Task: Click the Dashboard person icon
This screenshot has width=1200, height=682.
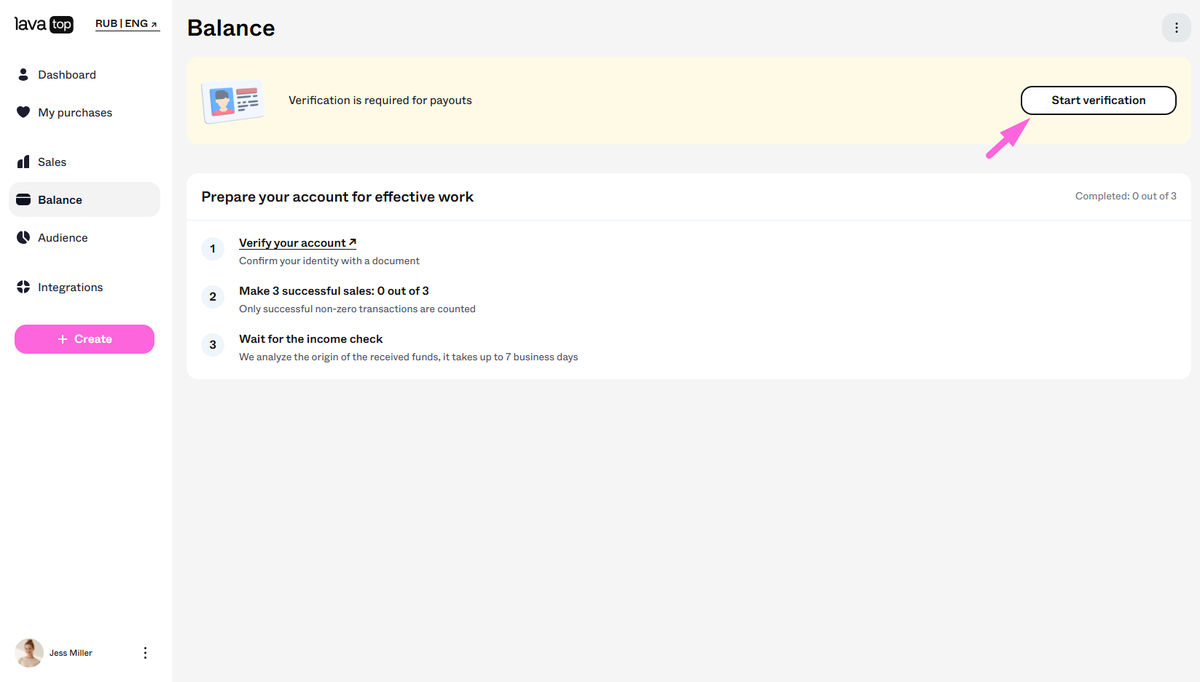Action: click(x=23, y=75)
